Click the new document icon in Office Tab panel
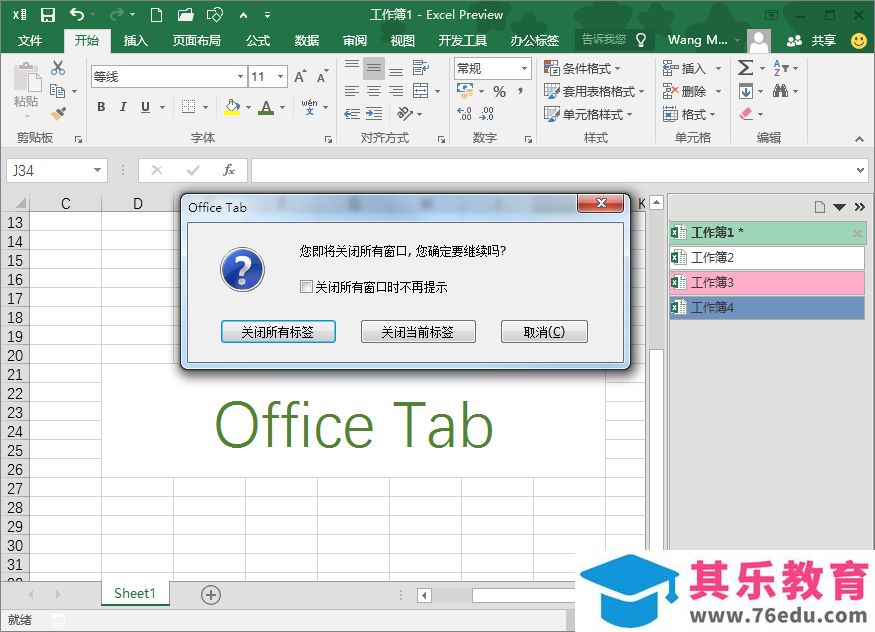Image resolution: width=875 pixels, height=632 pixels. pos(820,207)
